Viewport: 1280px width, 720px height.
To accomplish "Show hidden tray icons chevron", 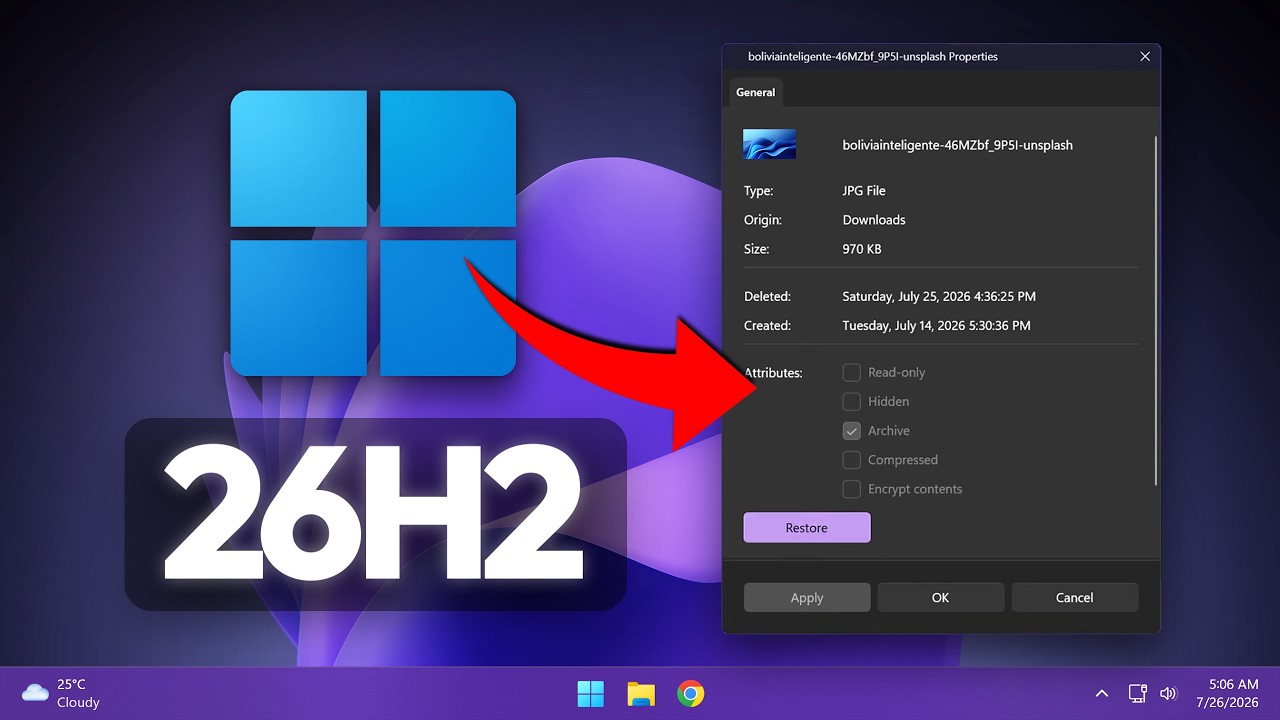I will tap(1102, 693).
